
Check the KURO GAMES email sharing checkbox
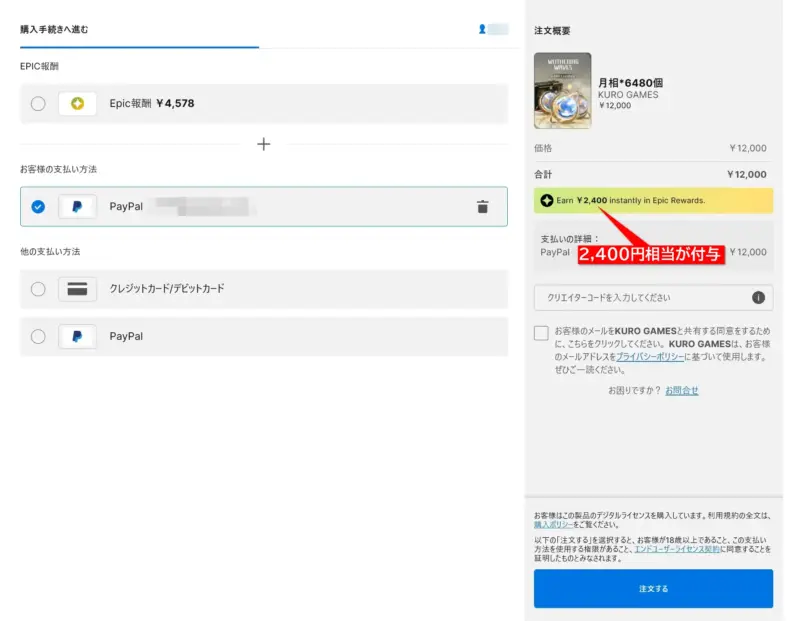pyautogui.click(x=541, y=333)
